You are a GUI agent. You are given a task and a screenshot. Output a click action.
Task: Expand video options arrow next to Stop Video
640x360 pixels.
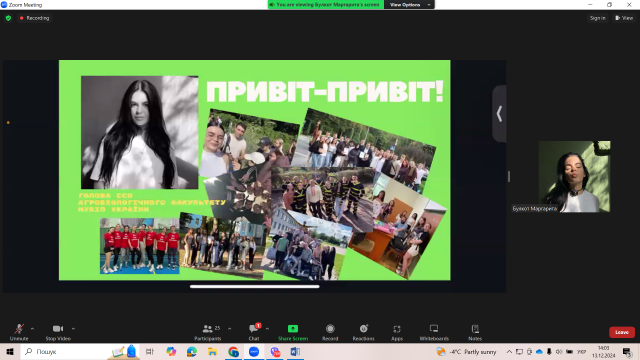73,329
